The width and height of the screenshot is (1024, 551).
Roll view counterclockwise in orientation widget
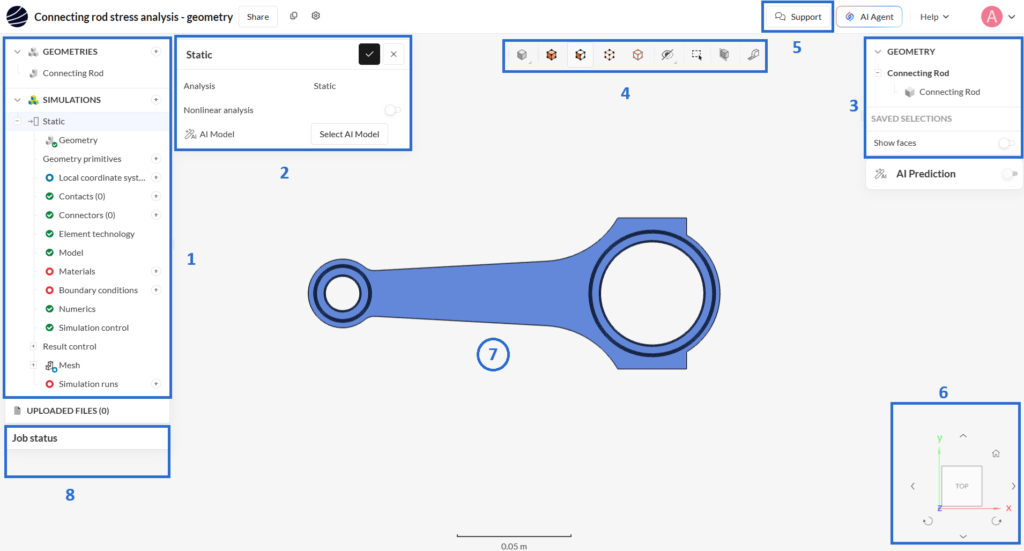click(x=928, y=521)
